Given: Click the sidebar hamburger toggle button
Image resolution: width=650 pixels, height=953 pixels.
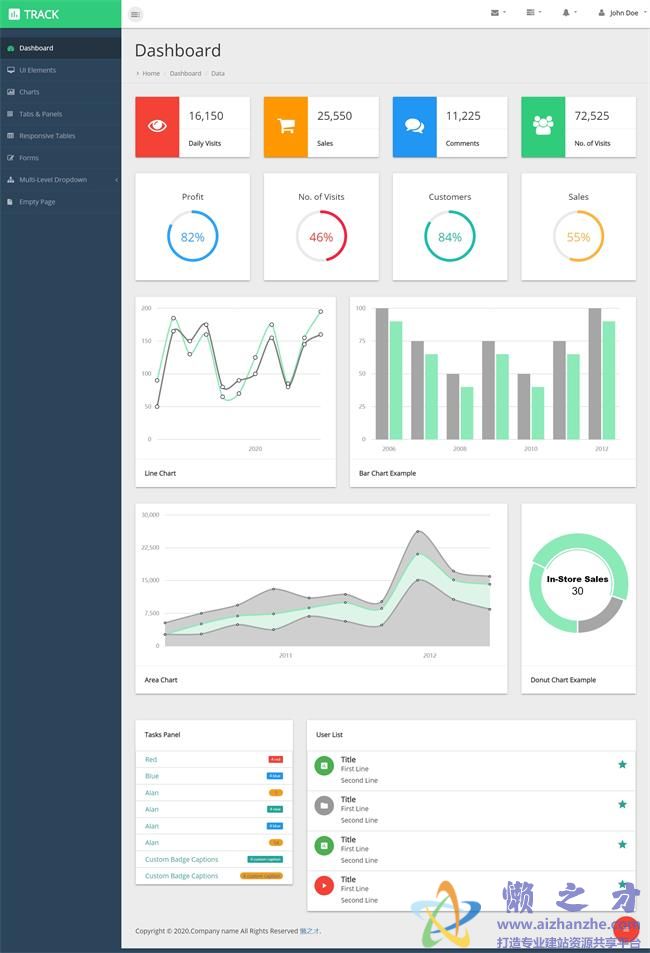Looking at the screenshot, I should pos(136,14).
